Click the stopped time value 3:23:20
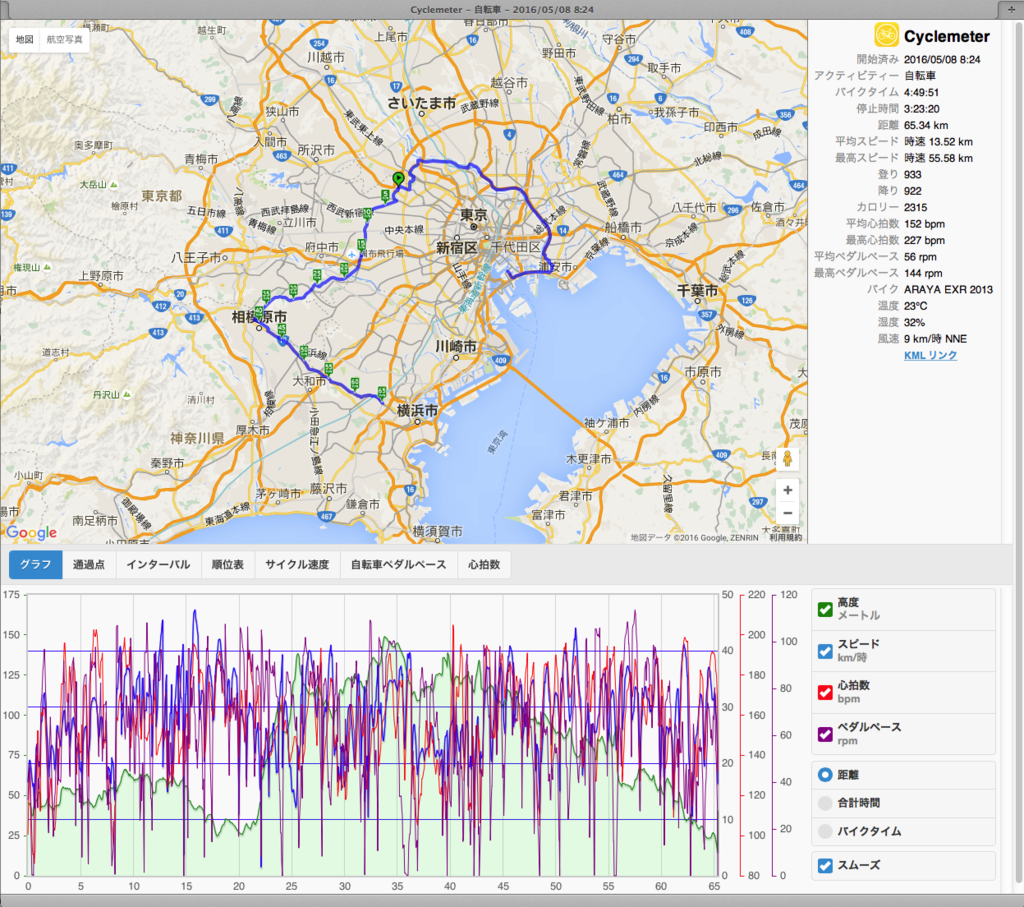This screenshot has width=1024, height=907. 921,108
